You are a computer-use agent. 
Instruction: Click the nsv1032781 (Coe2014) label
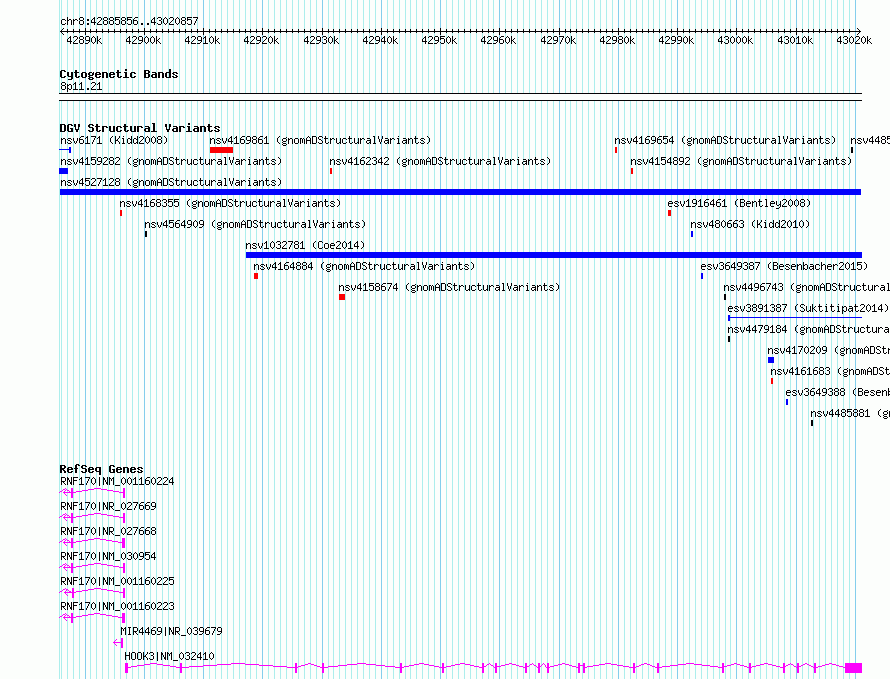click(x=305, y=245)
